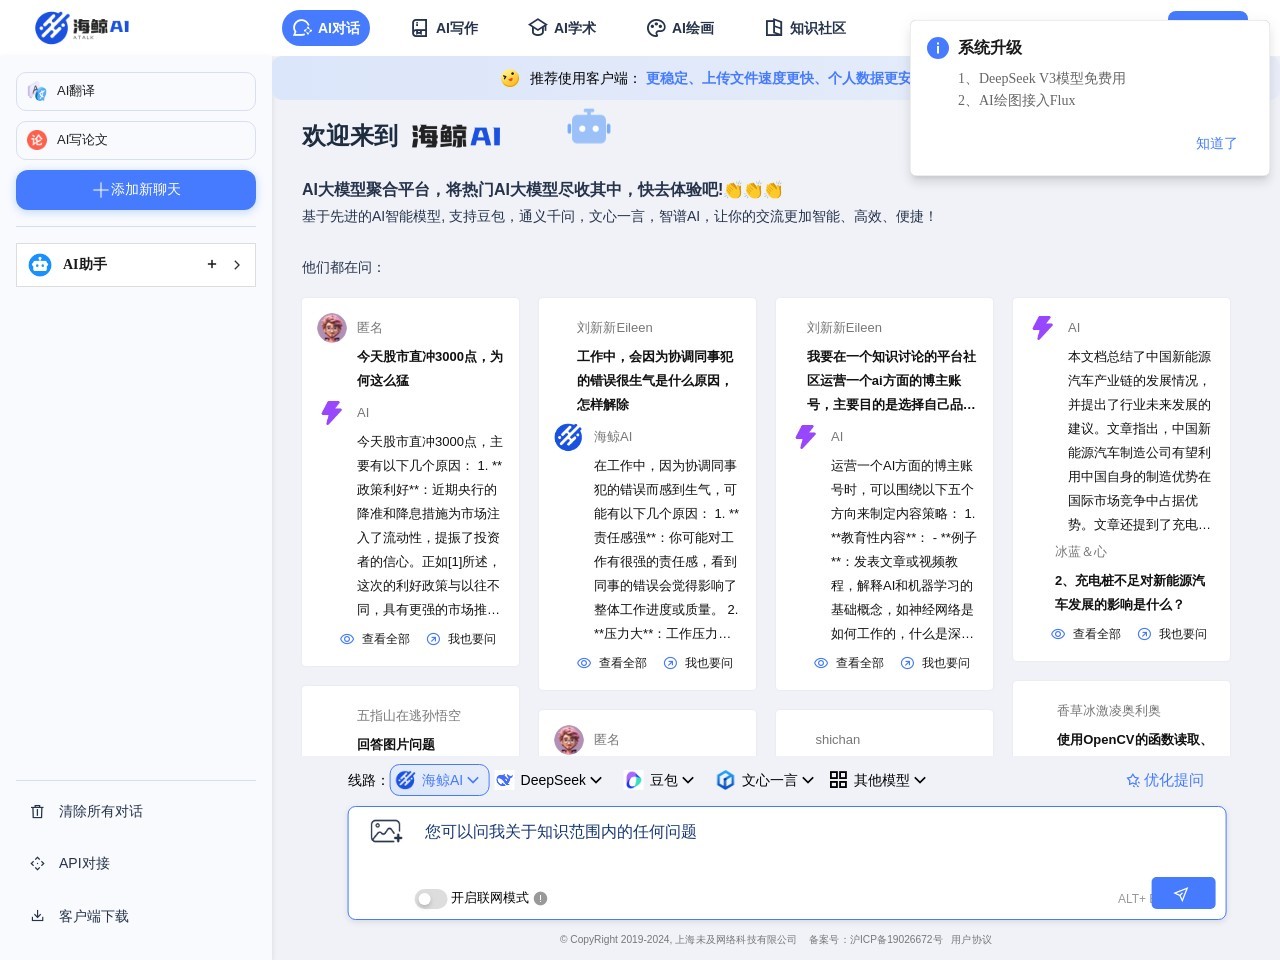
Task: Click the red AI写论文 icon
Action: point(37,140)
